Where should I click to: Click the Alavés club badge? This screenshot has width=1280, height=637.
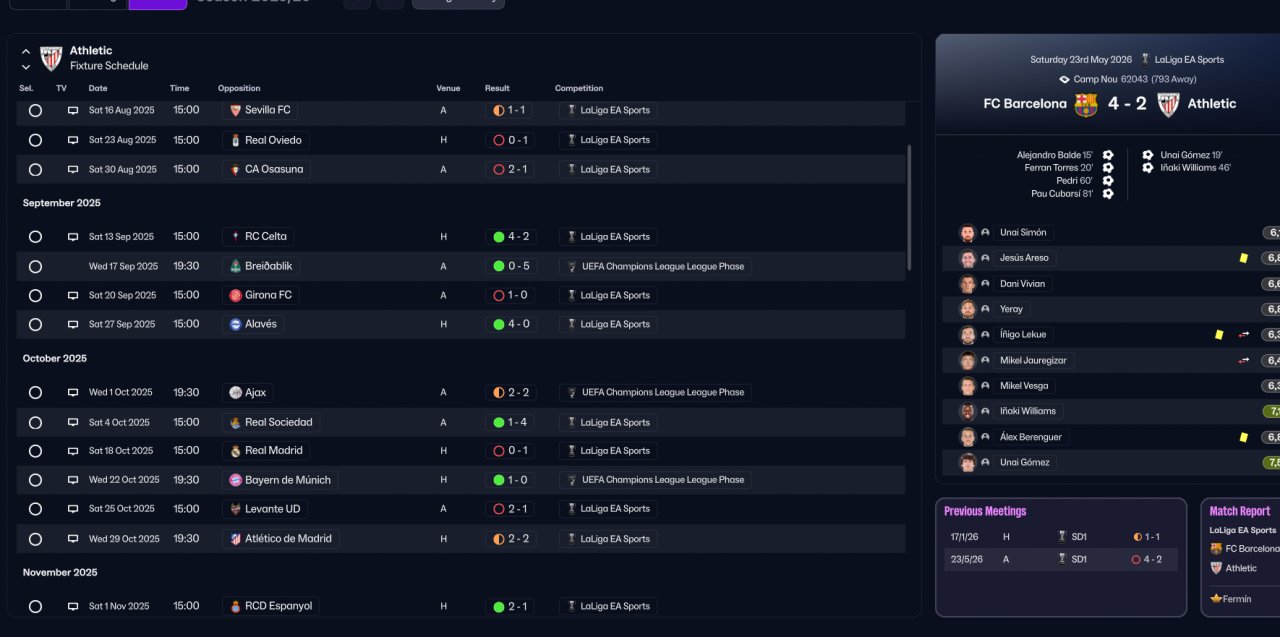click(235, 324)
